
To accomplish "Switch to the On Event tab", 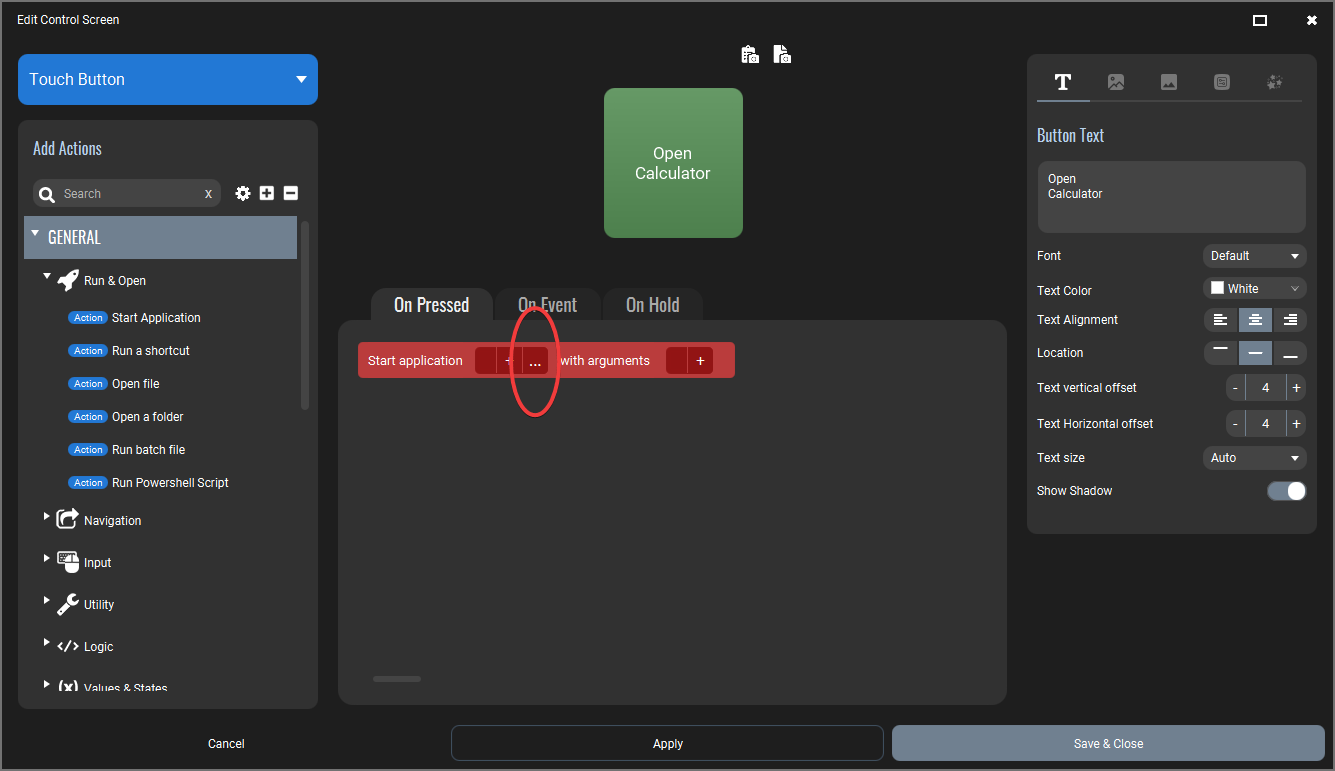I will pos(547,305).
